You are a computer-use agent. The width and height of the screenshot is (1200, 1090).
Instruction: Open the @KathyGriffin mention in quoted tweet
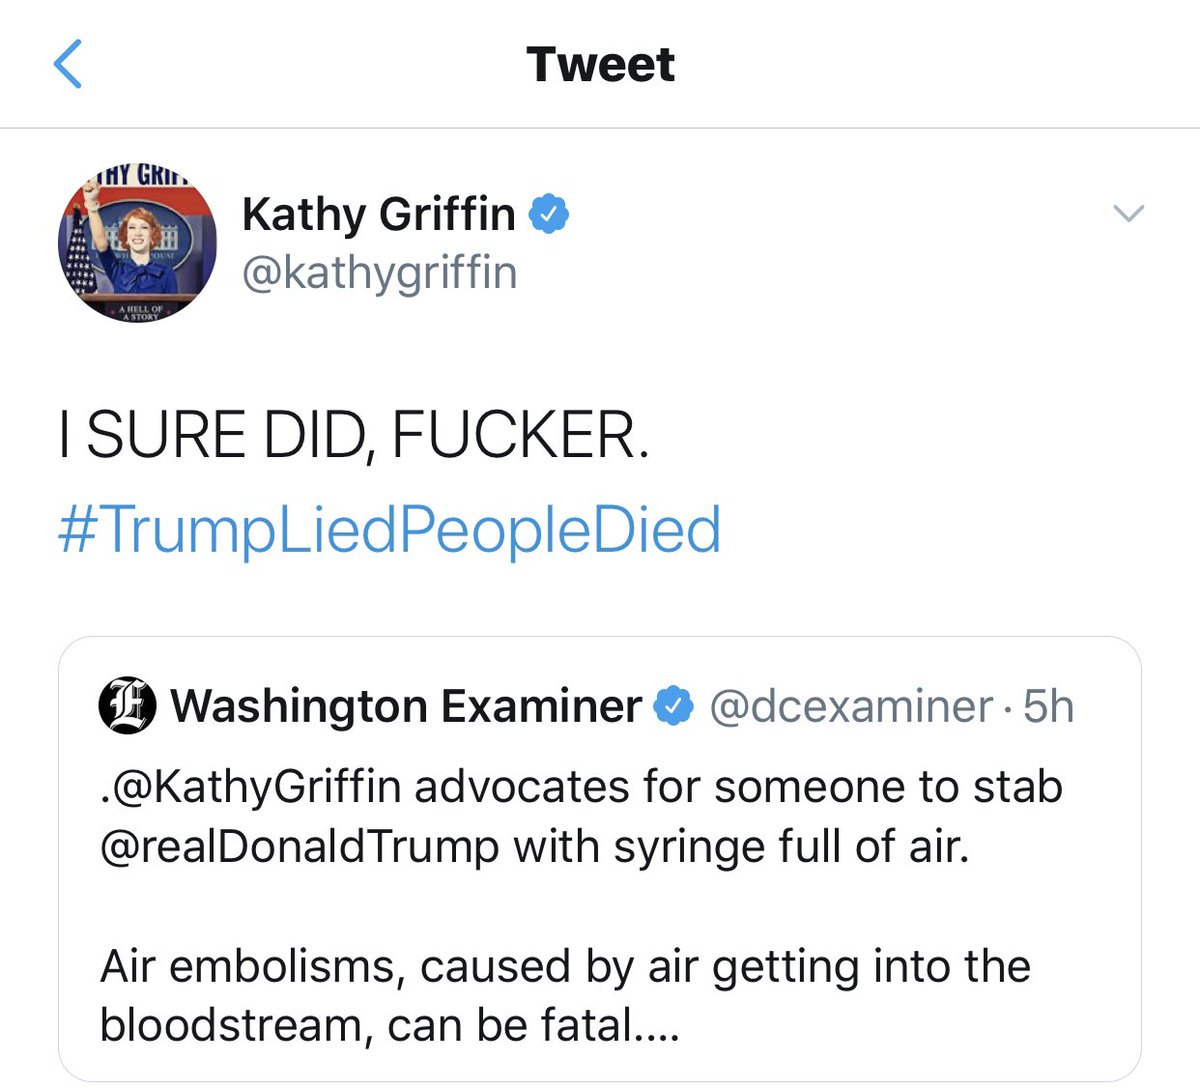(250, 787)
